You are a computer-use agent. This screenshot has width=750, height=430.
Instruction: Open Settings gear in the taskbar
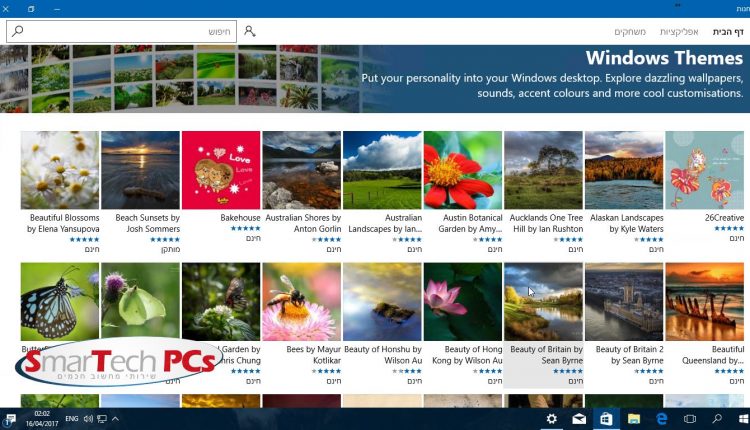551,419
